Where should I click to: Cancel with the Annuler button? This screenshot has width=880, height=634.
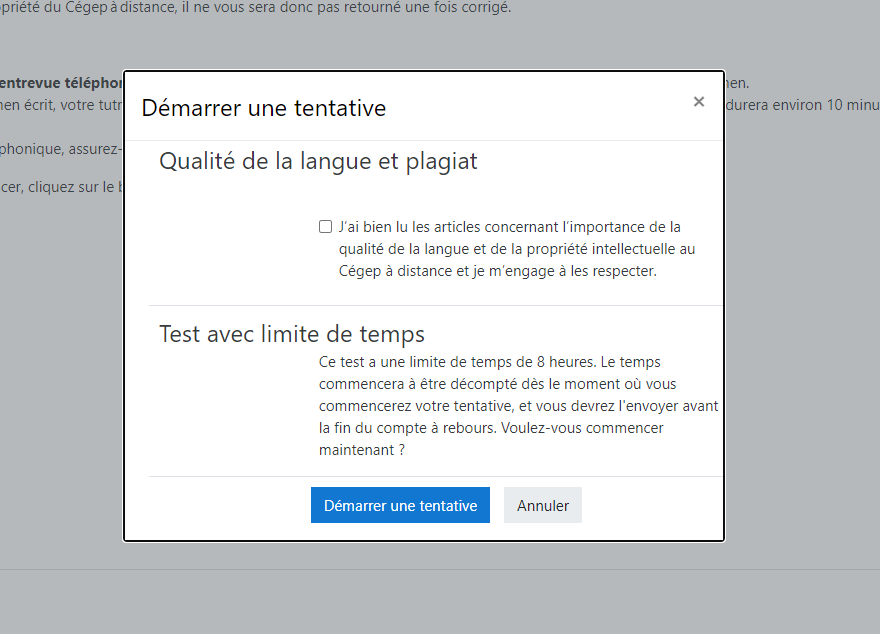tap(542, 506)
